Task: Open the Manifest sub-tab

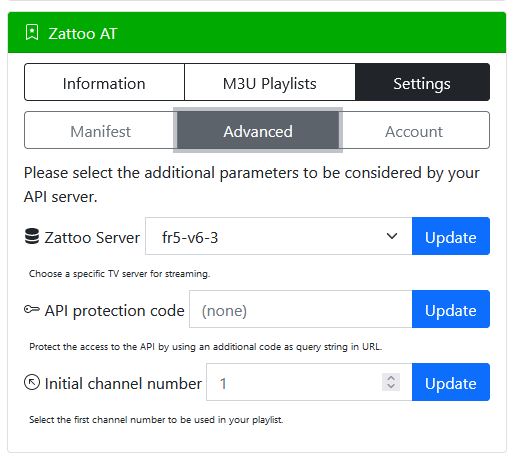Action: coord(100,130)
